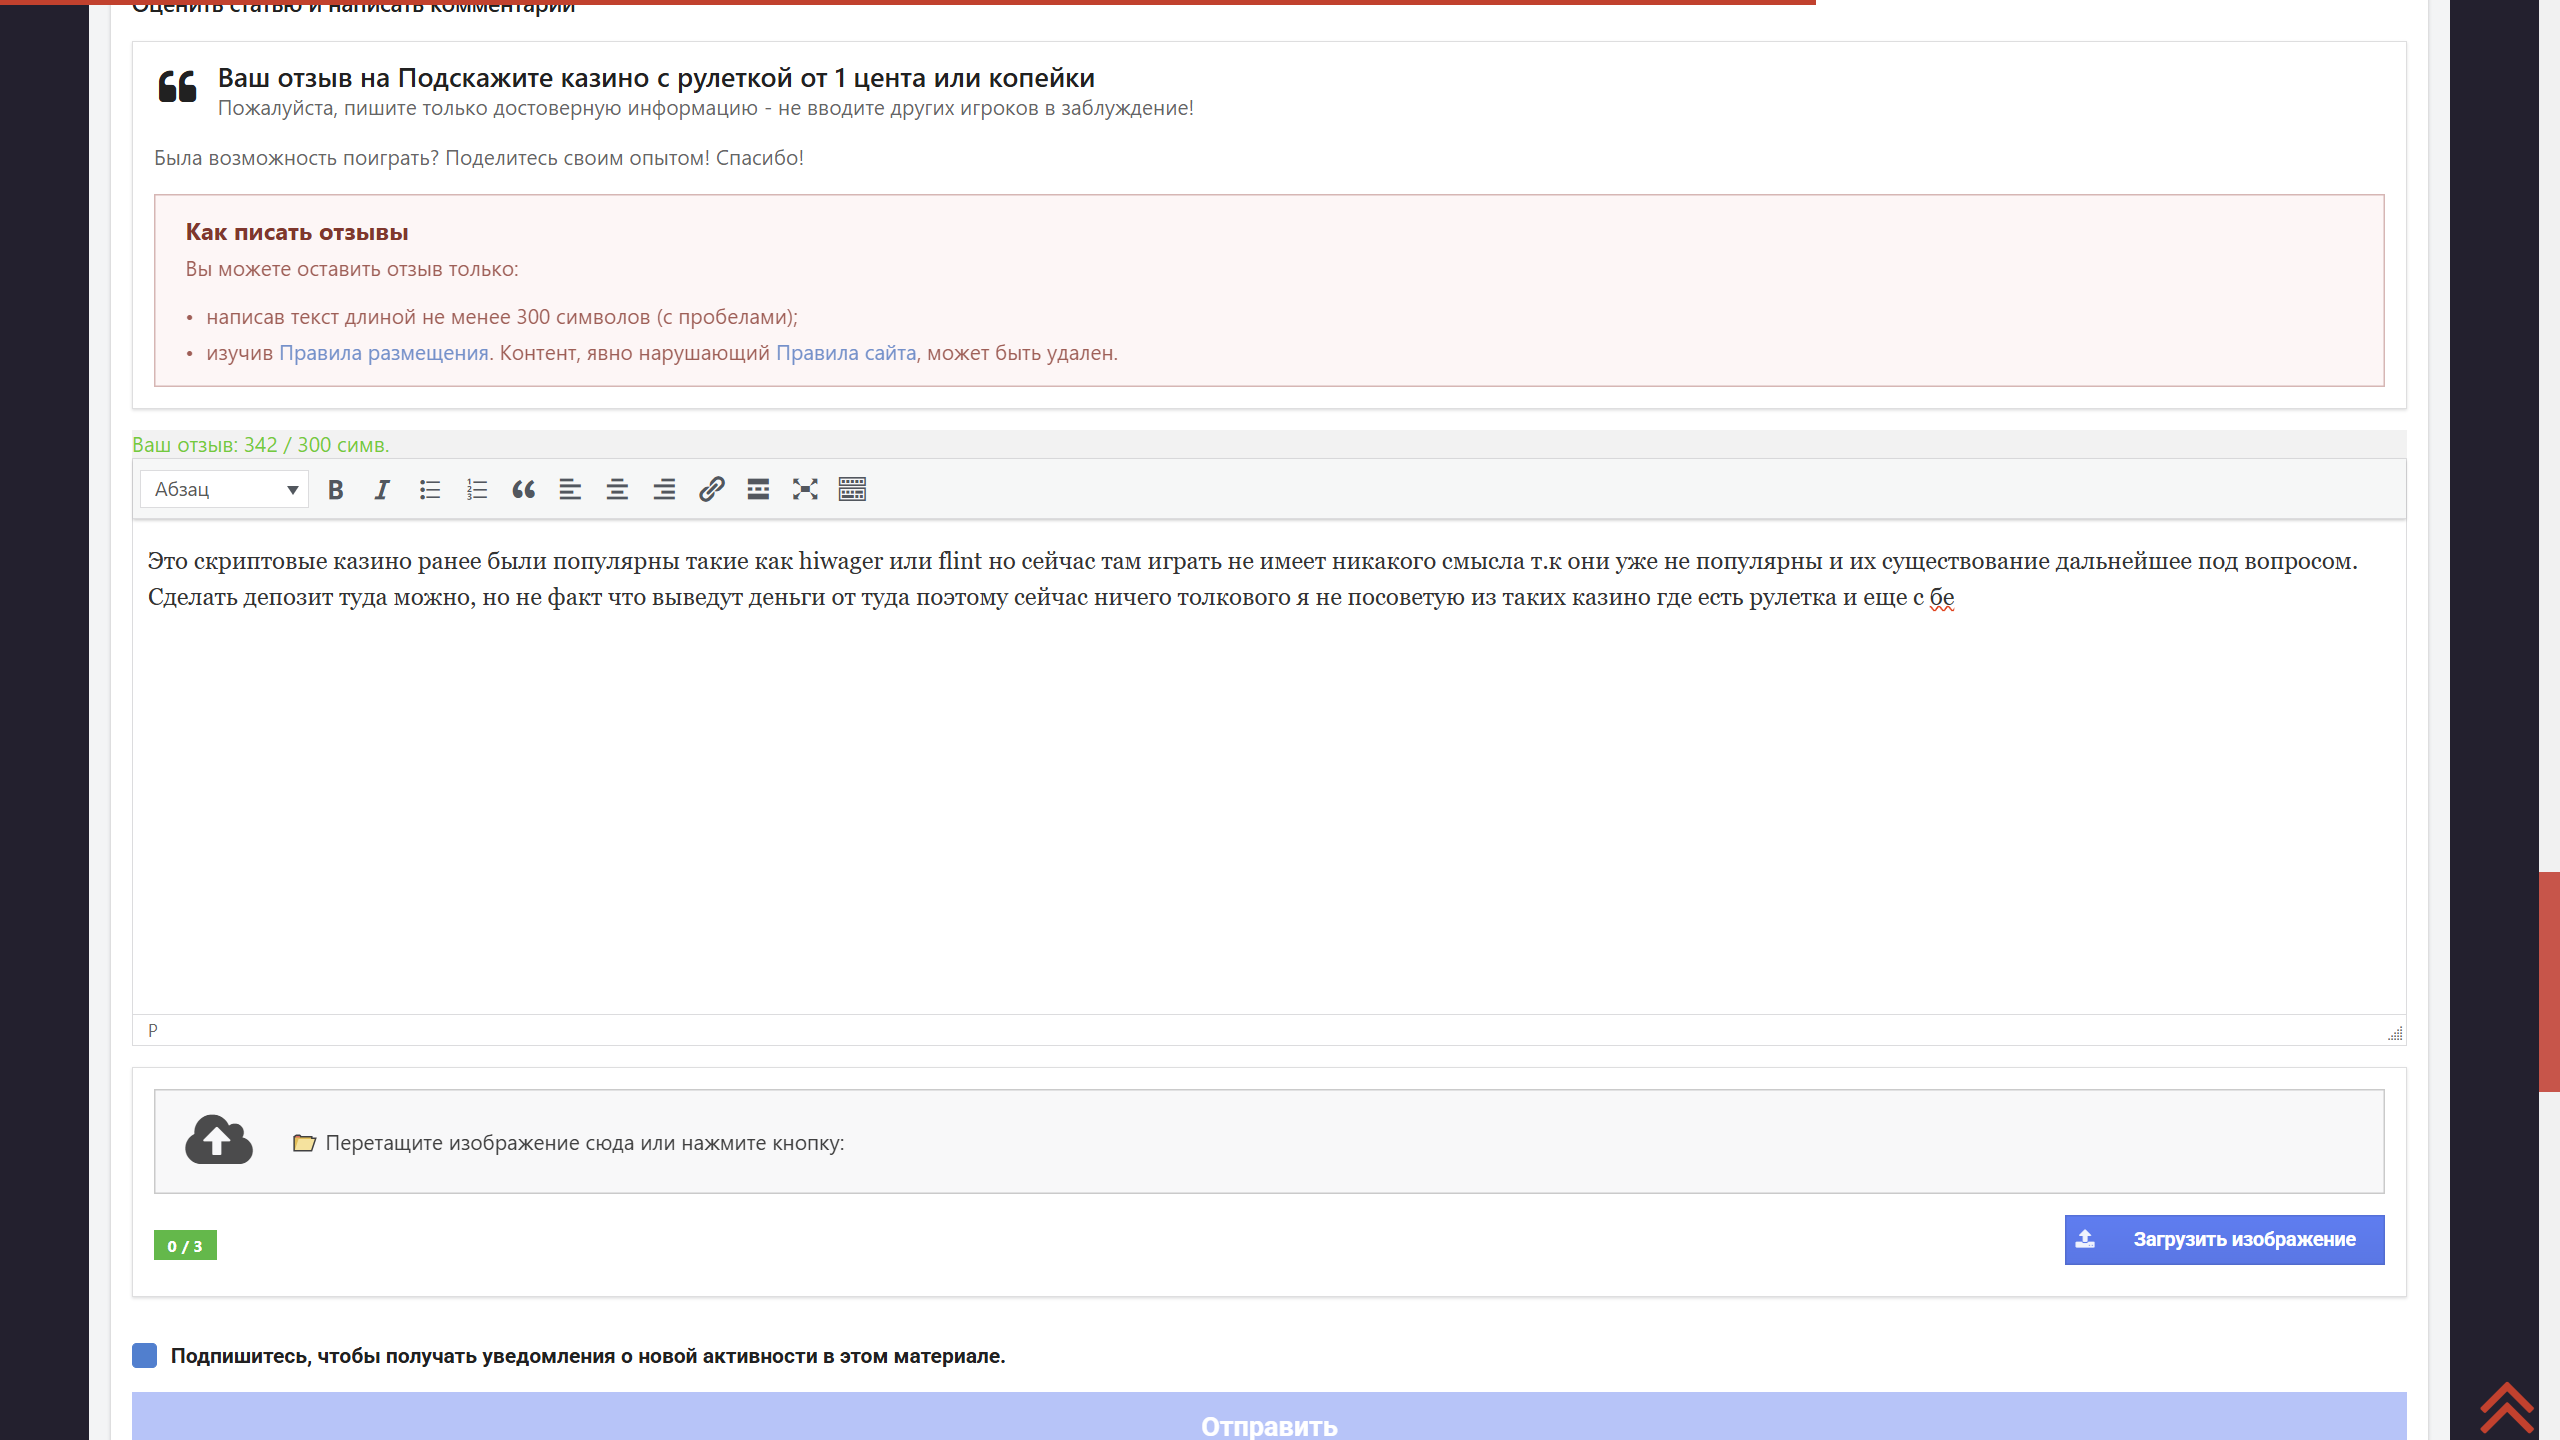Open the Правила размещения link
This screenshot has width=2560, height=1440.
point(383,353)
